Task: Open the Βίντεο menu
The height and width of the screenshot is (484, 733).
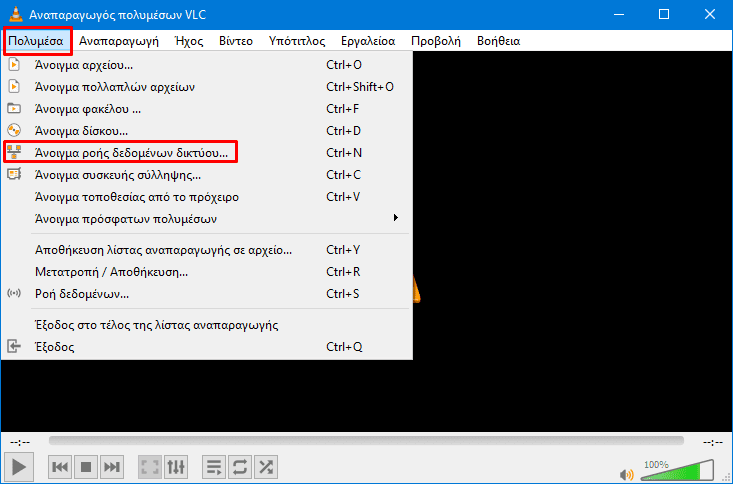Action: pos(236,41)
